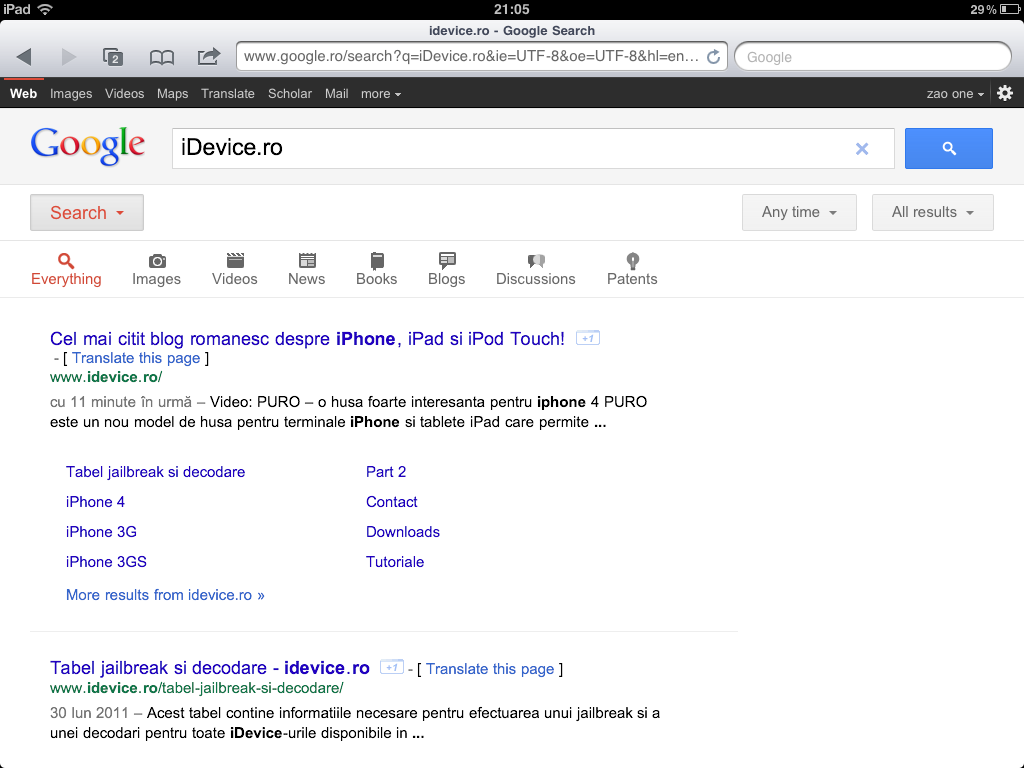This screenshot has width=1024, height=768.
Task: Click the tabel-jailbreak-si-decodare green URL
Action: [x=197, y=688]
